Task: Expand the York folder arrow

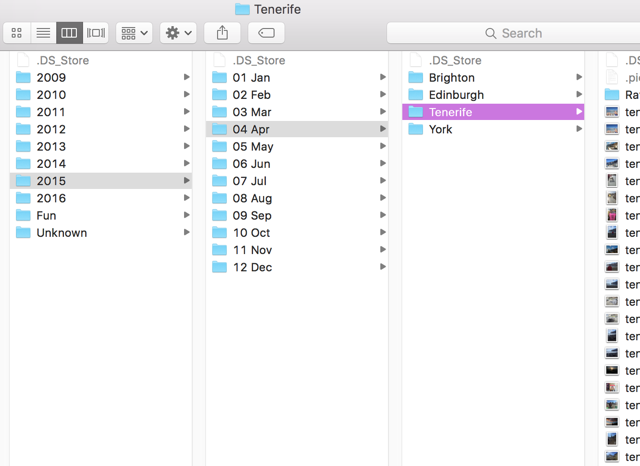Action: click(x=579, y=129)
